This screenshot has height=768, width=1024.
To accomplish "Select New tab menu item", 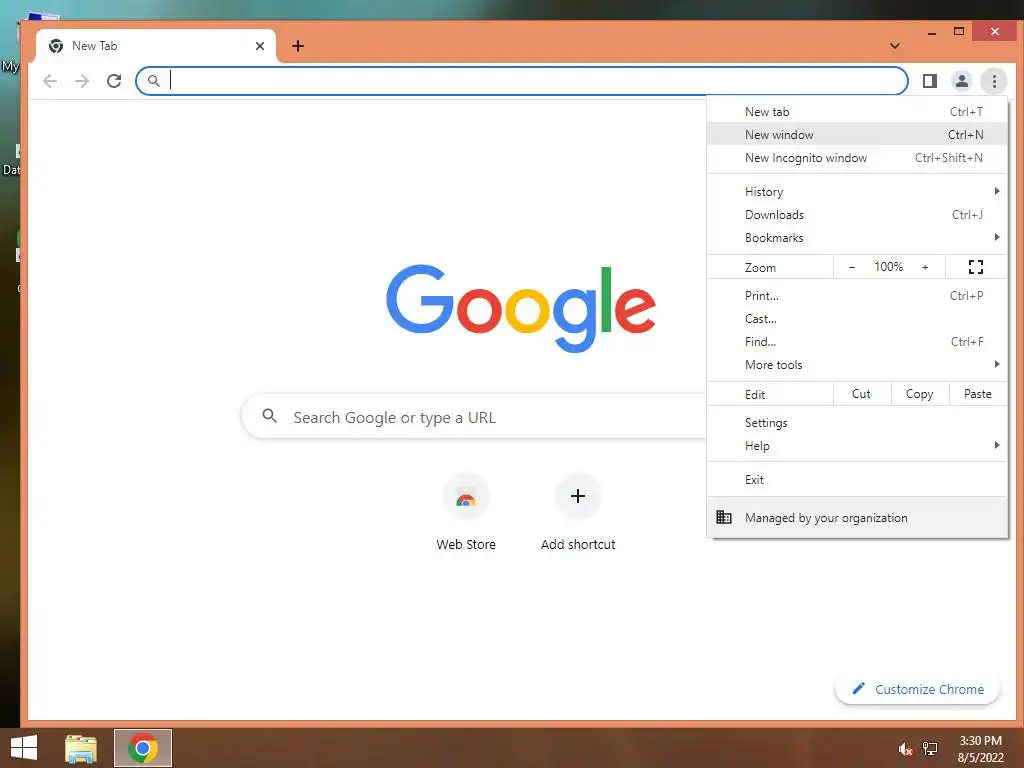I will click(x=857, y=112).
